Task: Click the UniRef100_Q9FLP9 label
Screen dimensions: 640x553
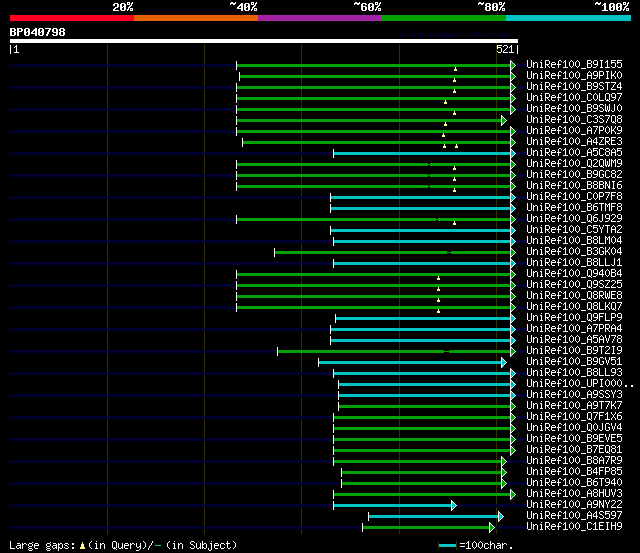Action: click(x=574, y=318)
